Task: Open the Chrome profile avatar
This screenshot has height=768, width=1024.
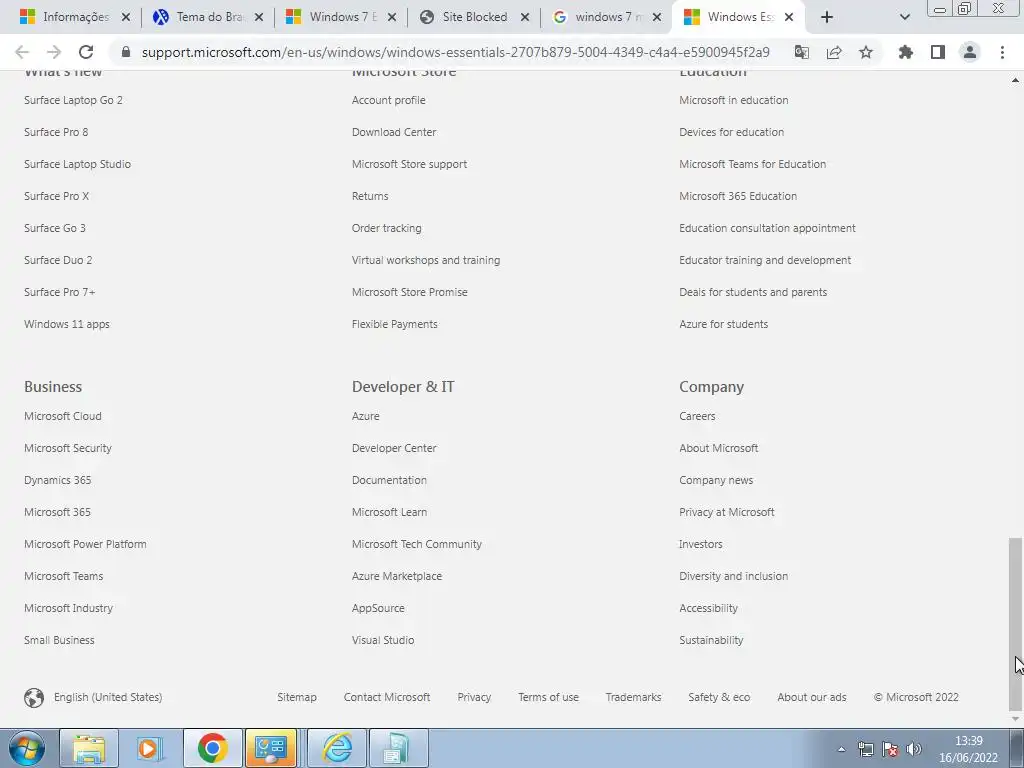Action: click(970, 52)
